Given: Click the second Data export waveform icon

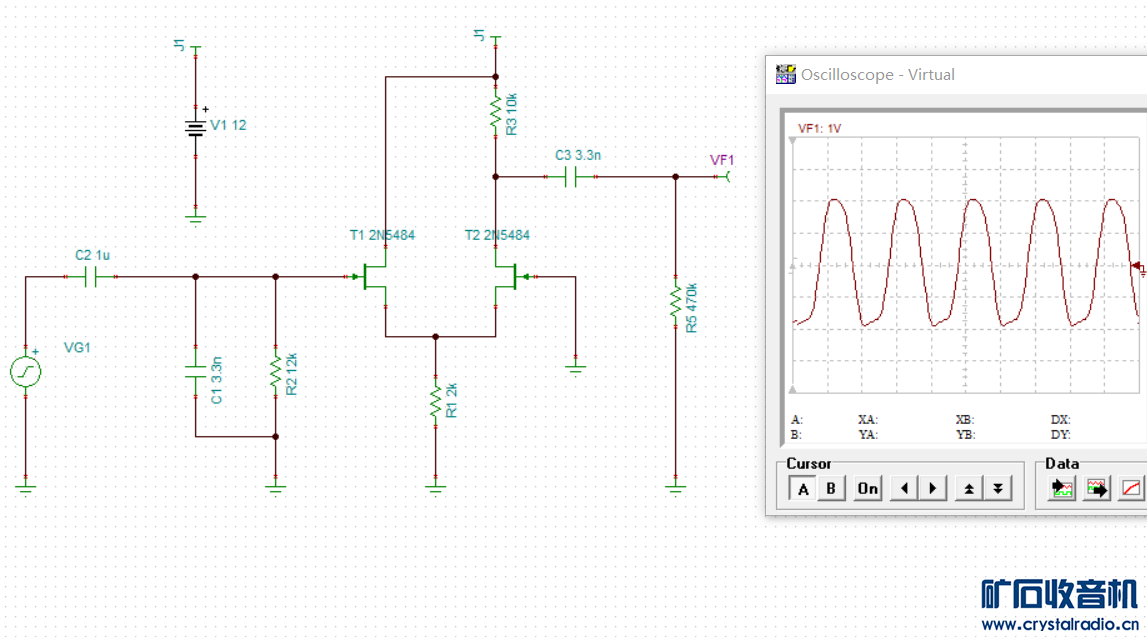Looking at the screenshot, I should [x=1097, y=489].
